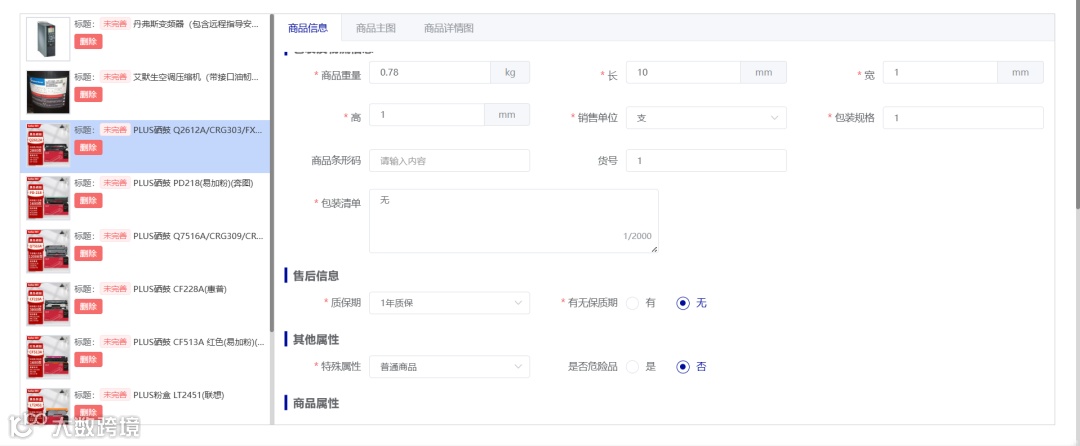Click the 宽 width input field
This screenshot has width=1080, height=446.
[940, 72]
